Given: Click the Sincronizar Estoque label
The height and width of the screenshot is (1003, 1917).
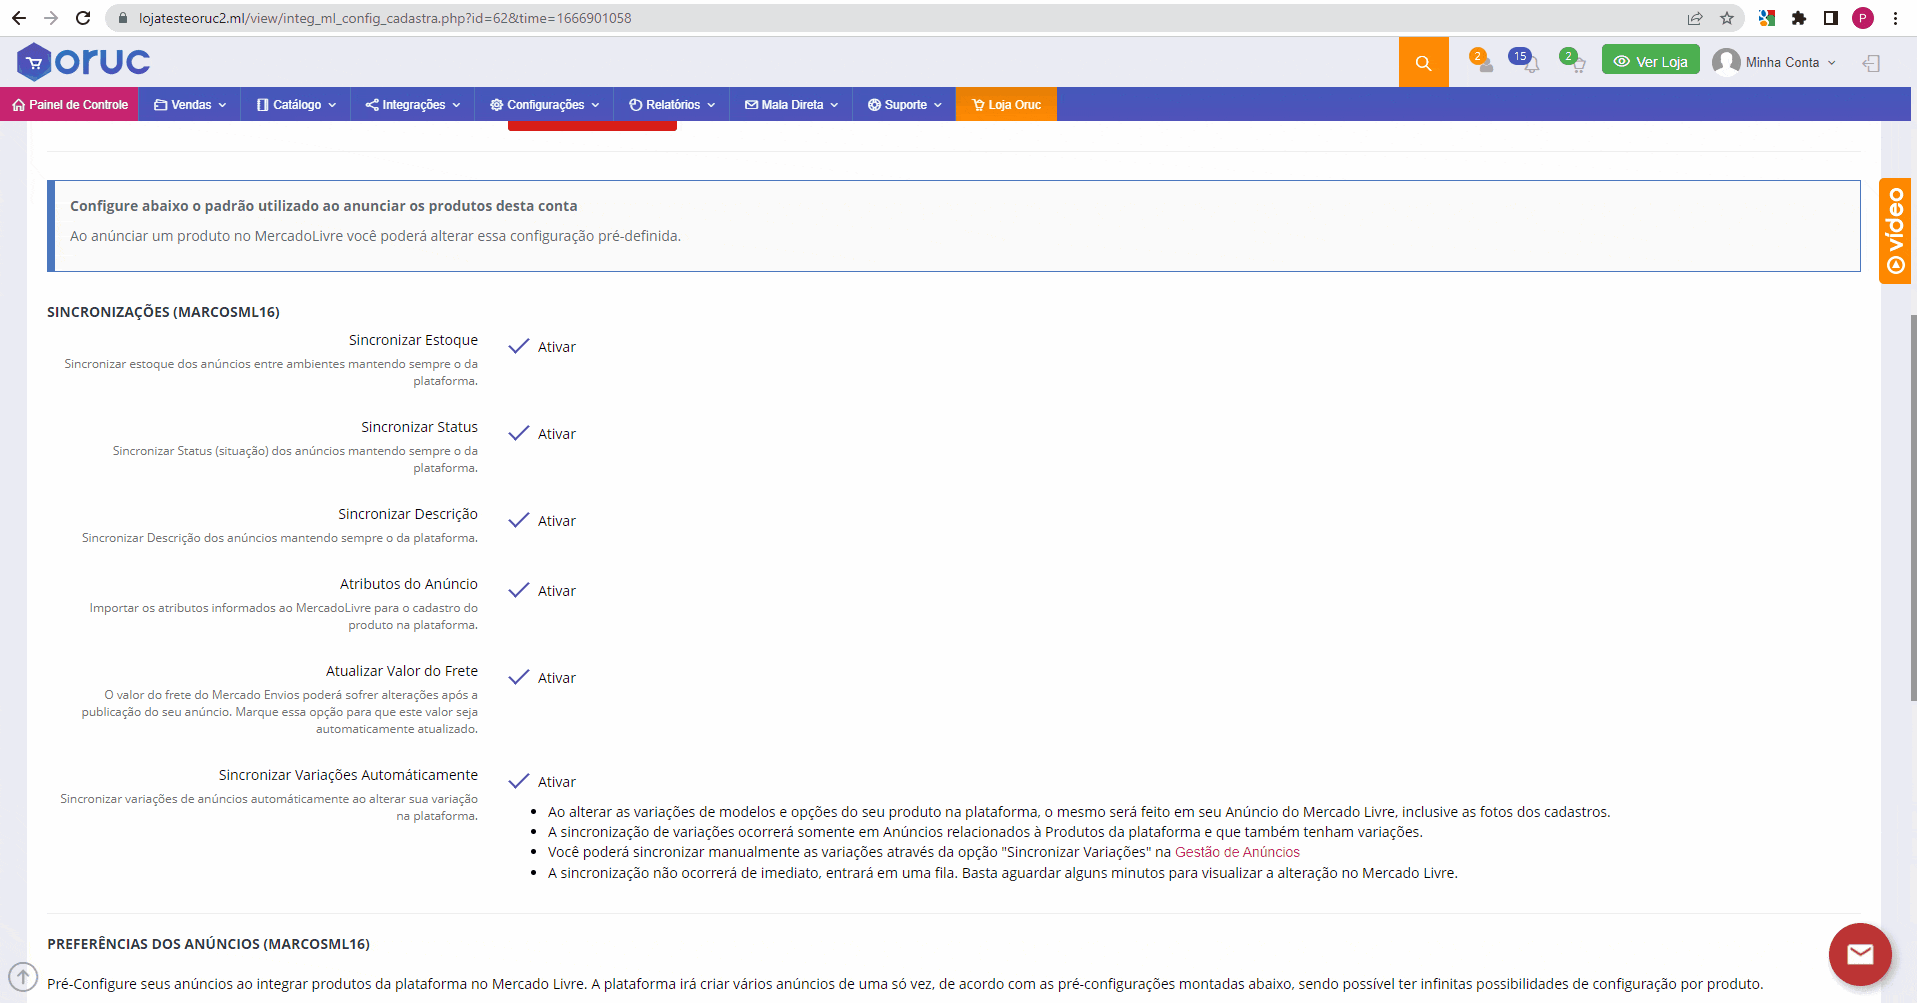Looking at the screenshot, I should pyautogui.click(x=413, y=340).
